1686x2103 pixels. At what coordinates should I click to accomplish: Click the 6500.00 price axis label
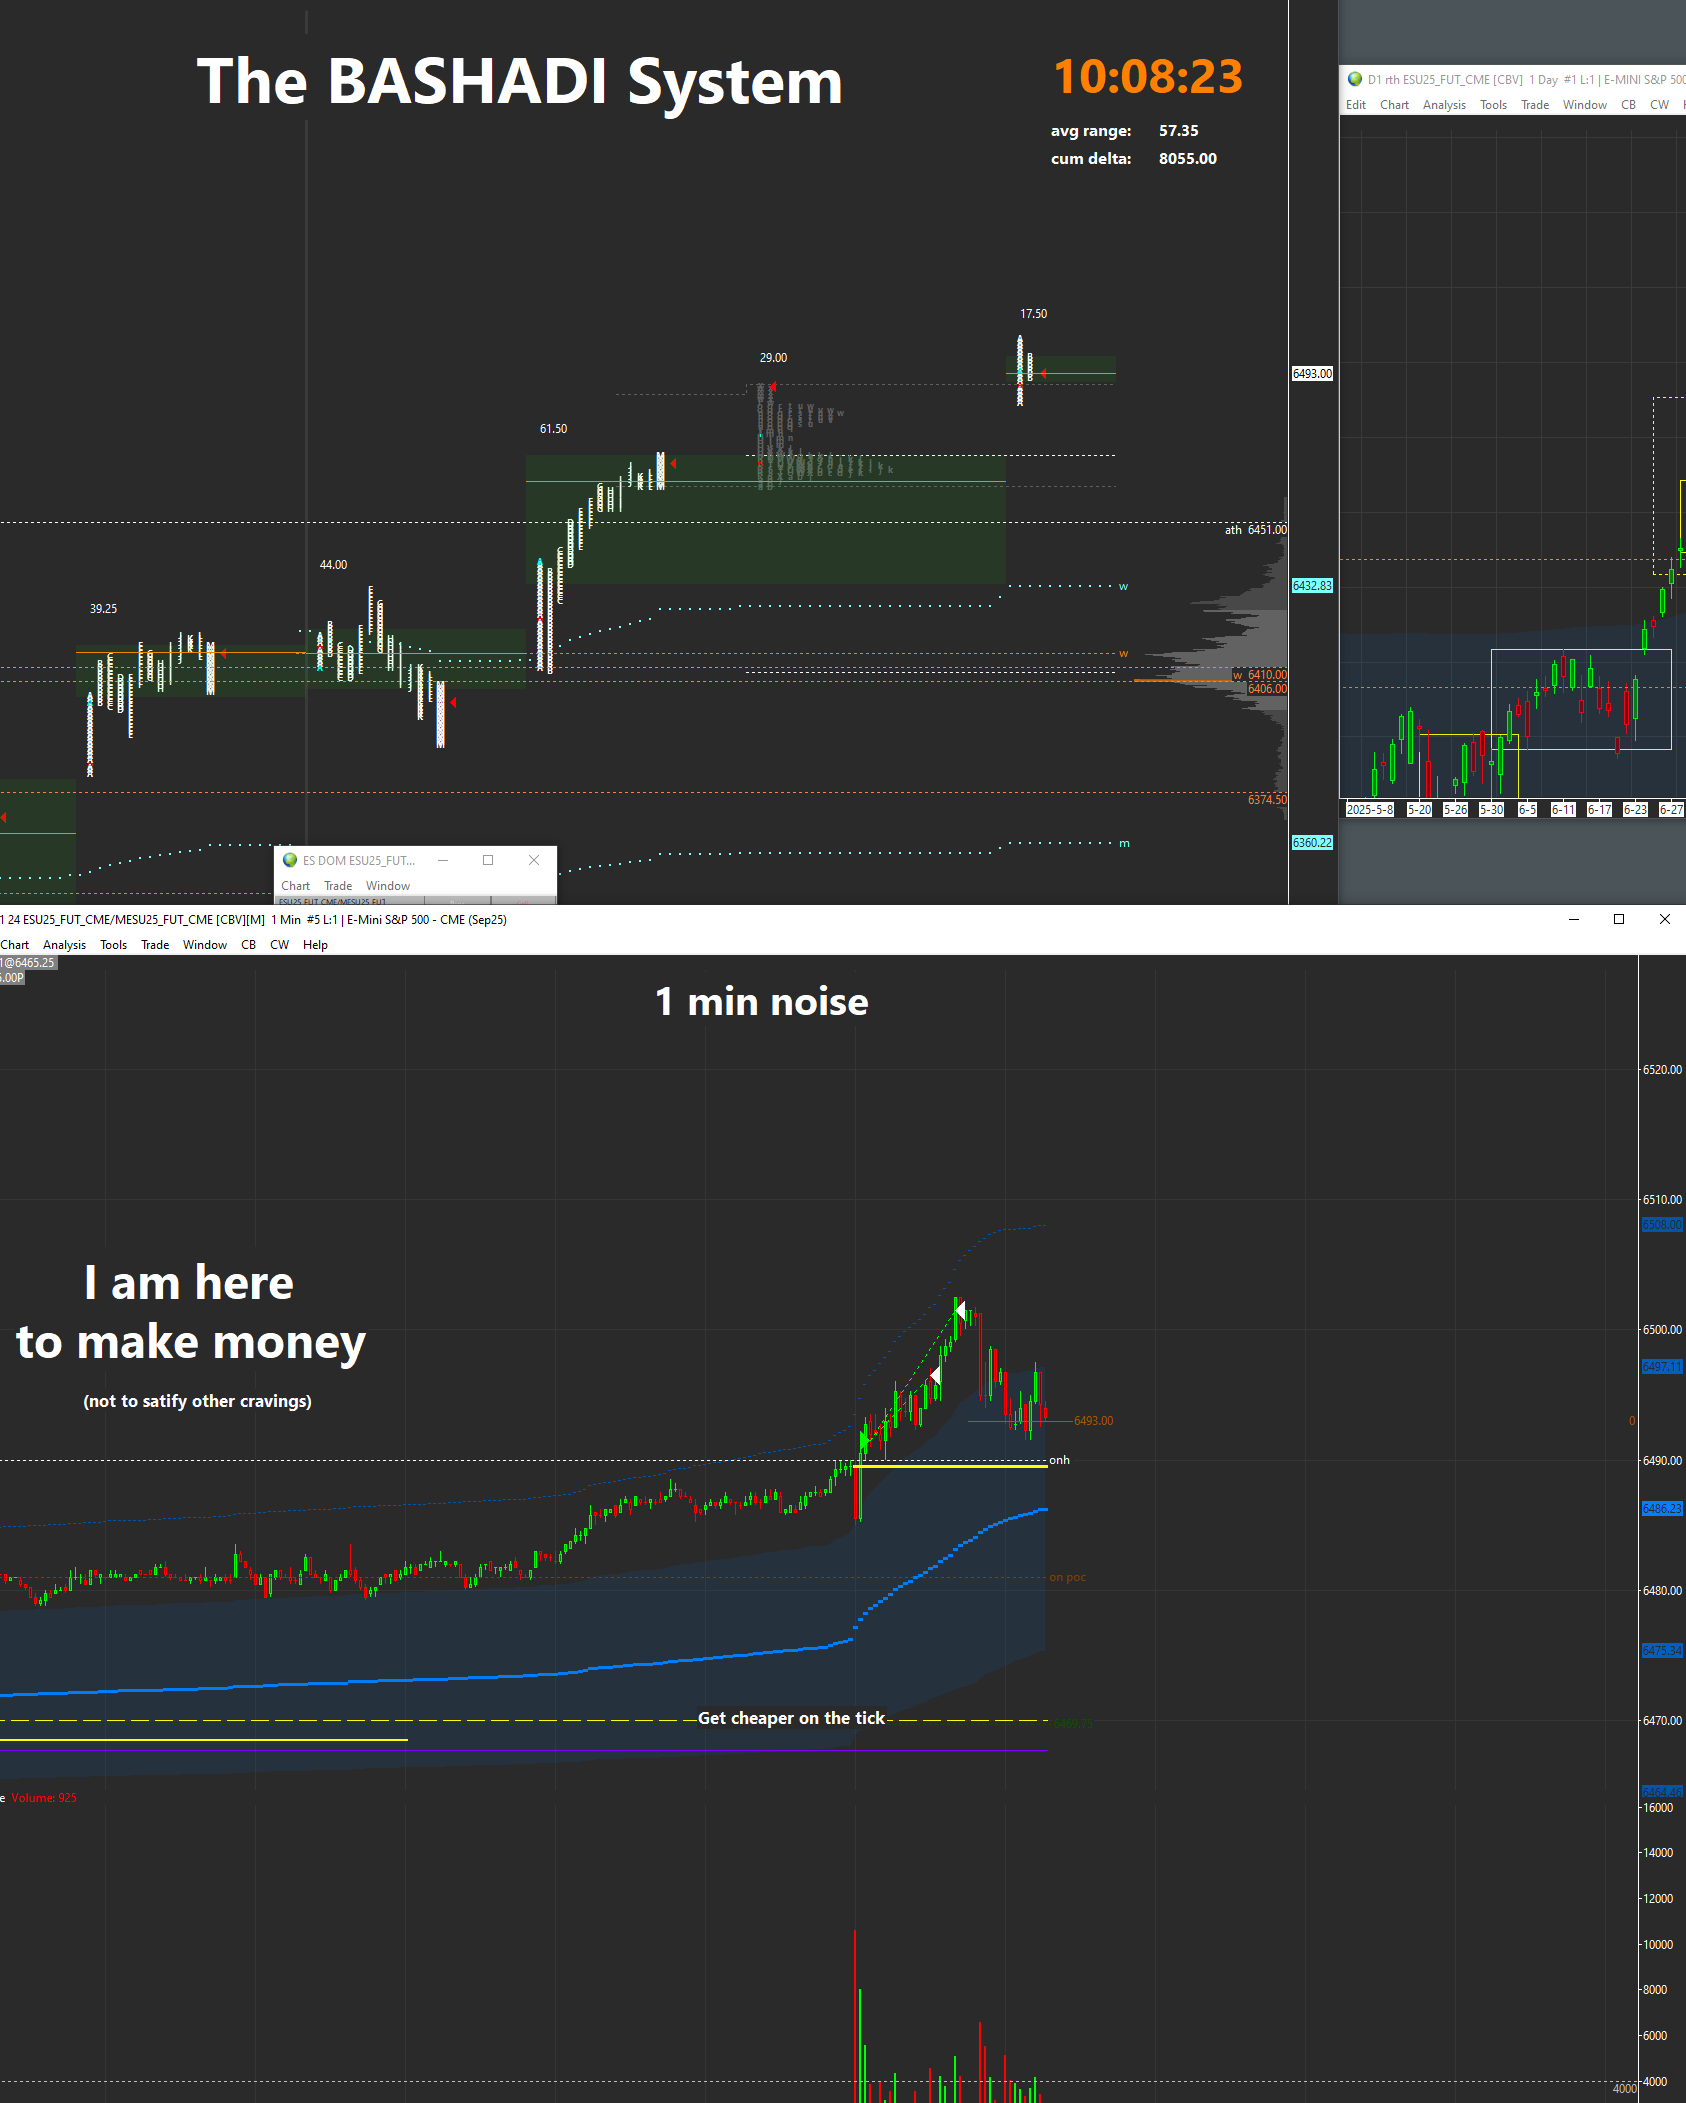pyautogui.click(x=1662, y=1330)
